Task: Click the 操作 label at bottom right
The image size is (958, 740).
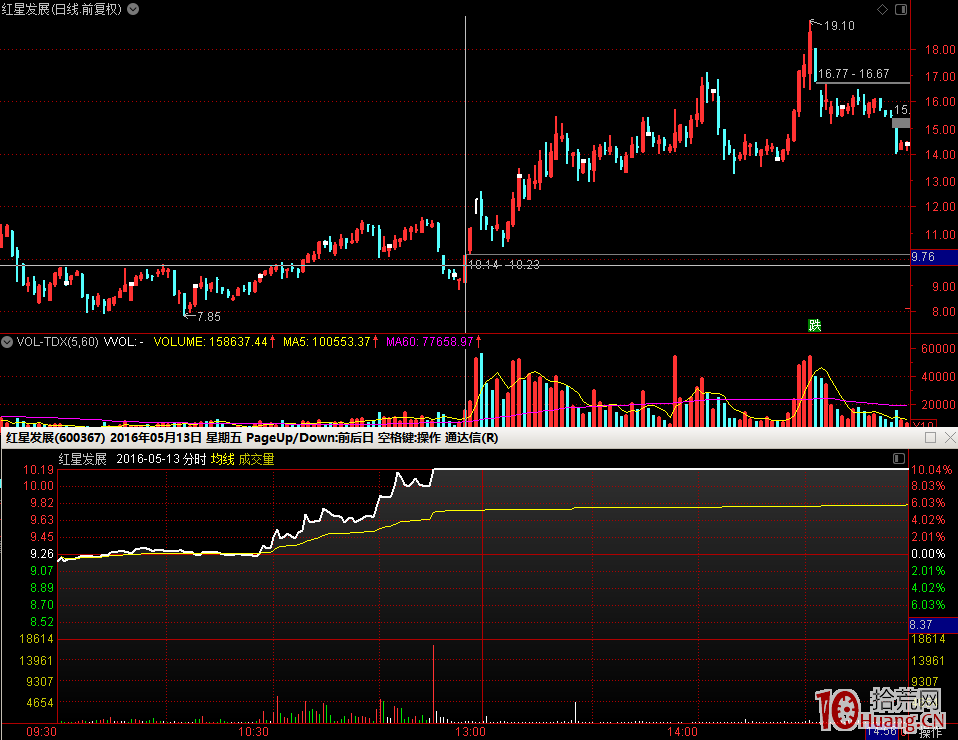Action: pos(930,732)
